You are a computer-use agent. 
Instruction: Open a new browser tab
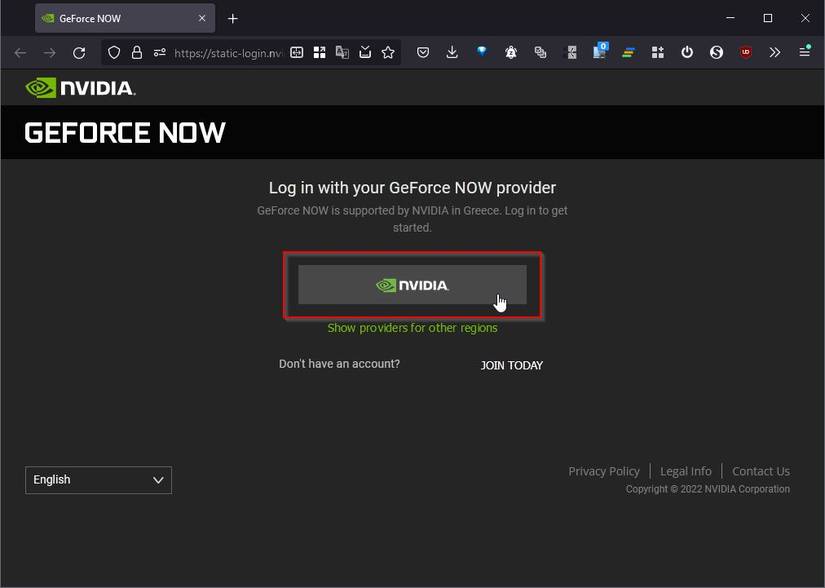[233, 19]
